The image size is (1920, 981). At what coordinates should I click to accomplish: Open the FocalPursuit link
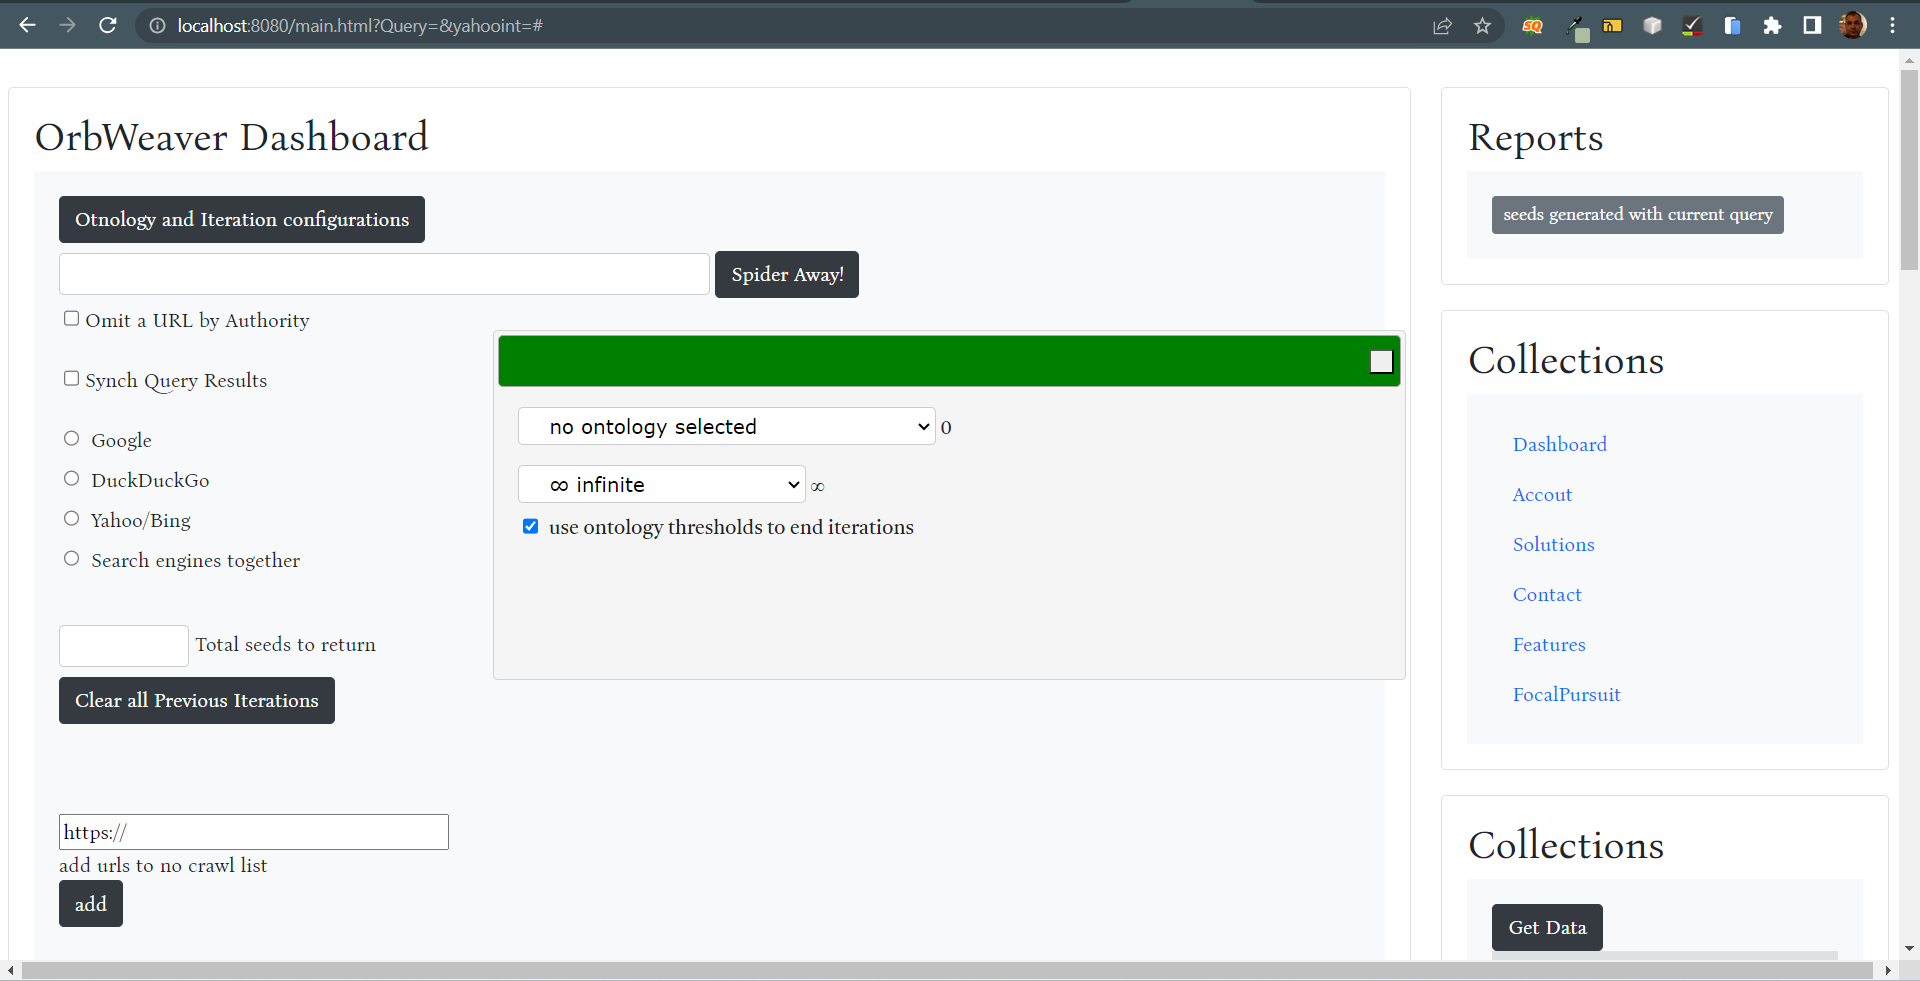point(1566,695)
